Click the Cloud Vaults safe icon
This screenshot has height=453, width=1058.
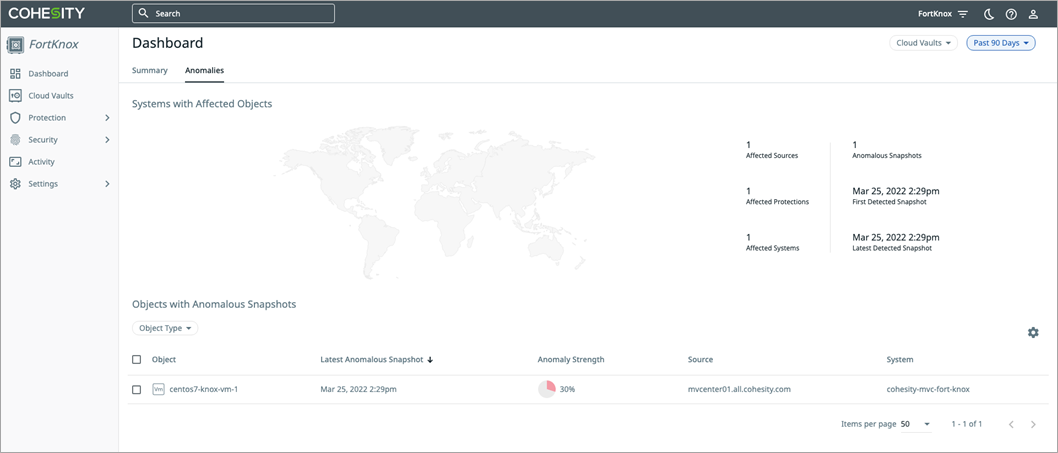coord(16,96)
